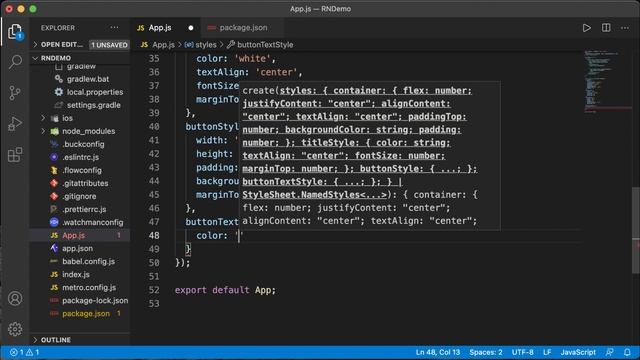Click StyleSheet.NamedStyles link in hover popup

pos(314,195)
